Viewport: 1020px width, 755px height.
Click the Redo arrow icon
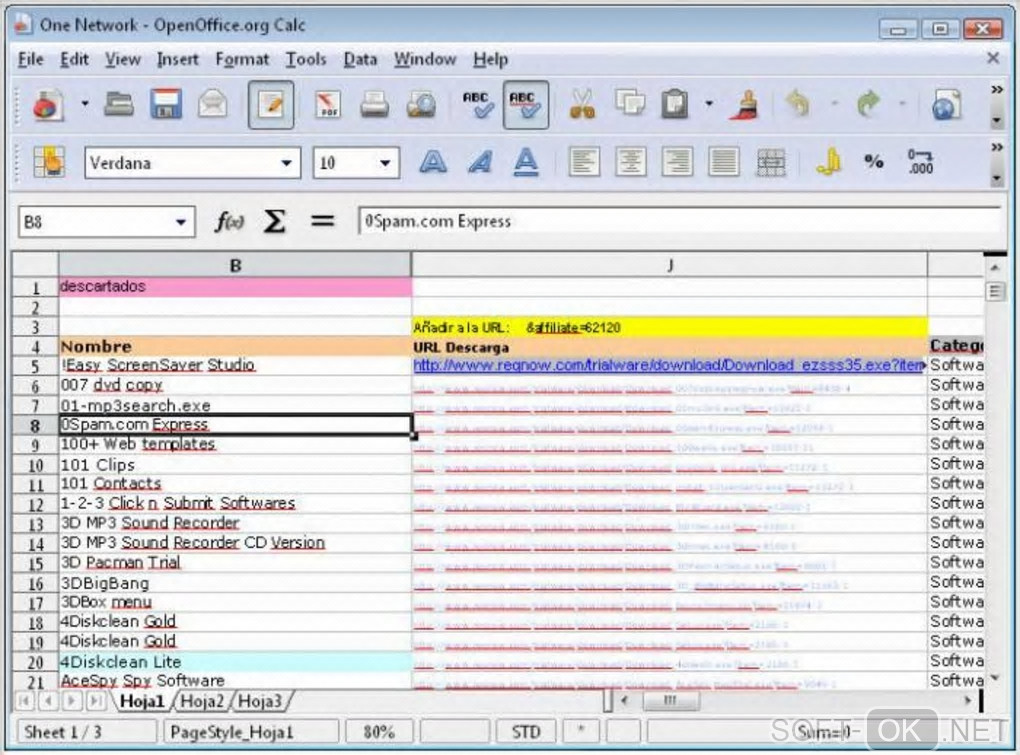pyautogui.click(x=868, y=103)
